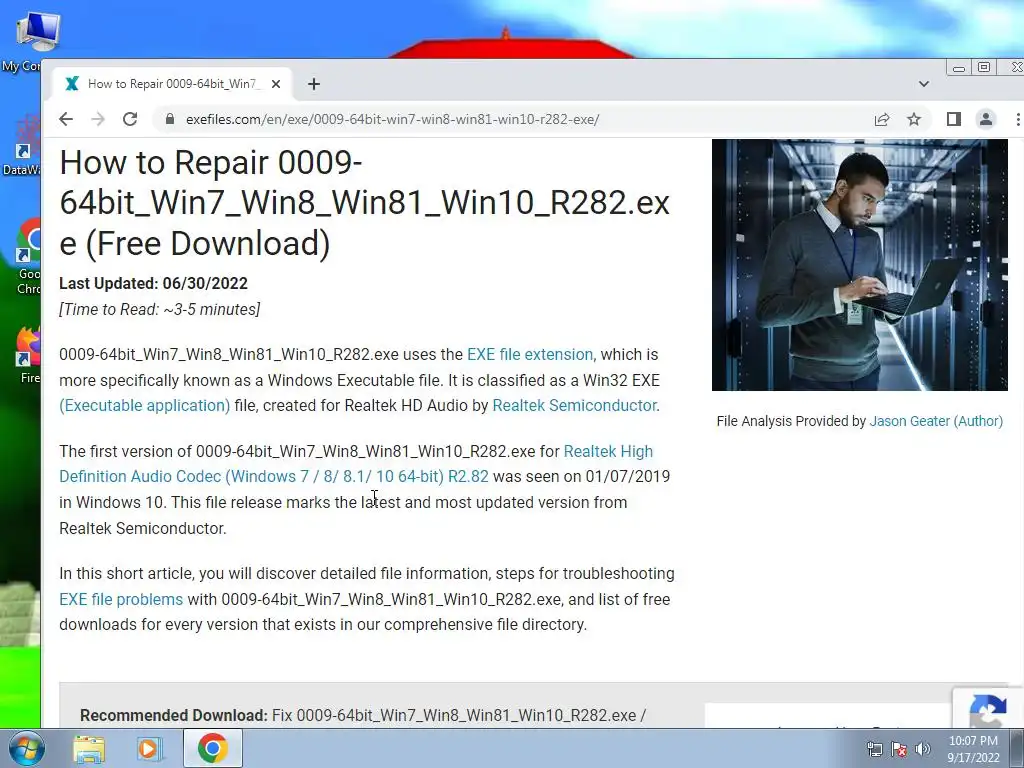Share this page via the share icon
Image resolution: width=1024 pixels, height=768 pixels.
pyautogui.click(x=882, y=120)
